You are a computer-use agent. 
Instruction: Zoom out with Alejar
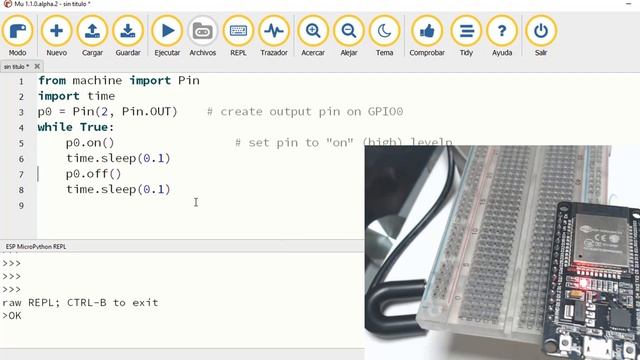349,36
